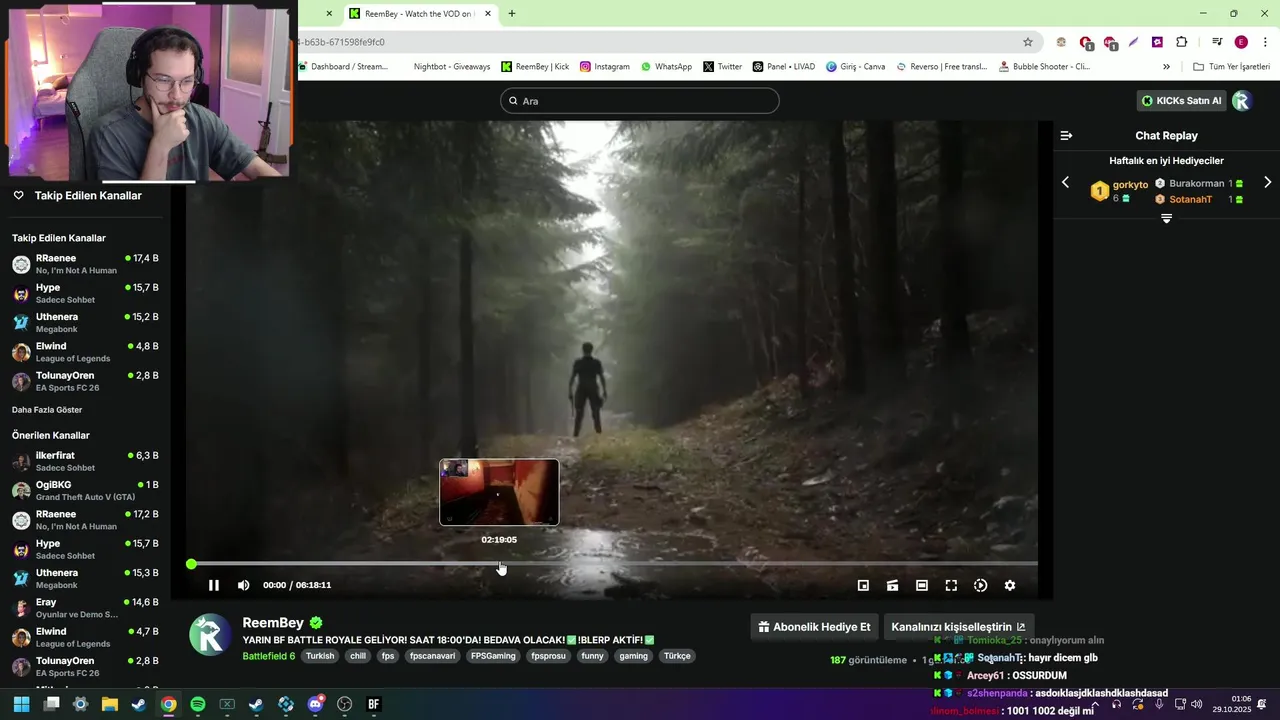This screenshot has width=1280, height=720.
Task: Show next weekly top gifters
Action: (x=1267, y=182)
